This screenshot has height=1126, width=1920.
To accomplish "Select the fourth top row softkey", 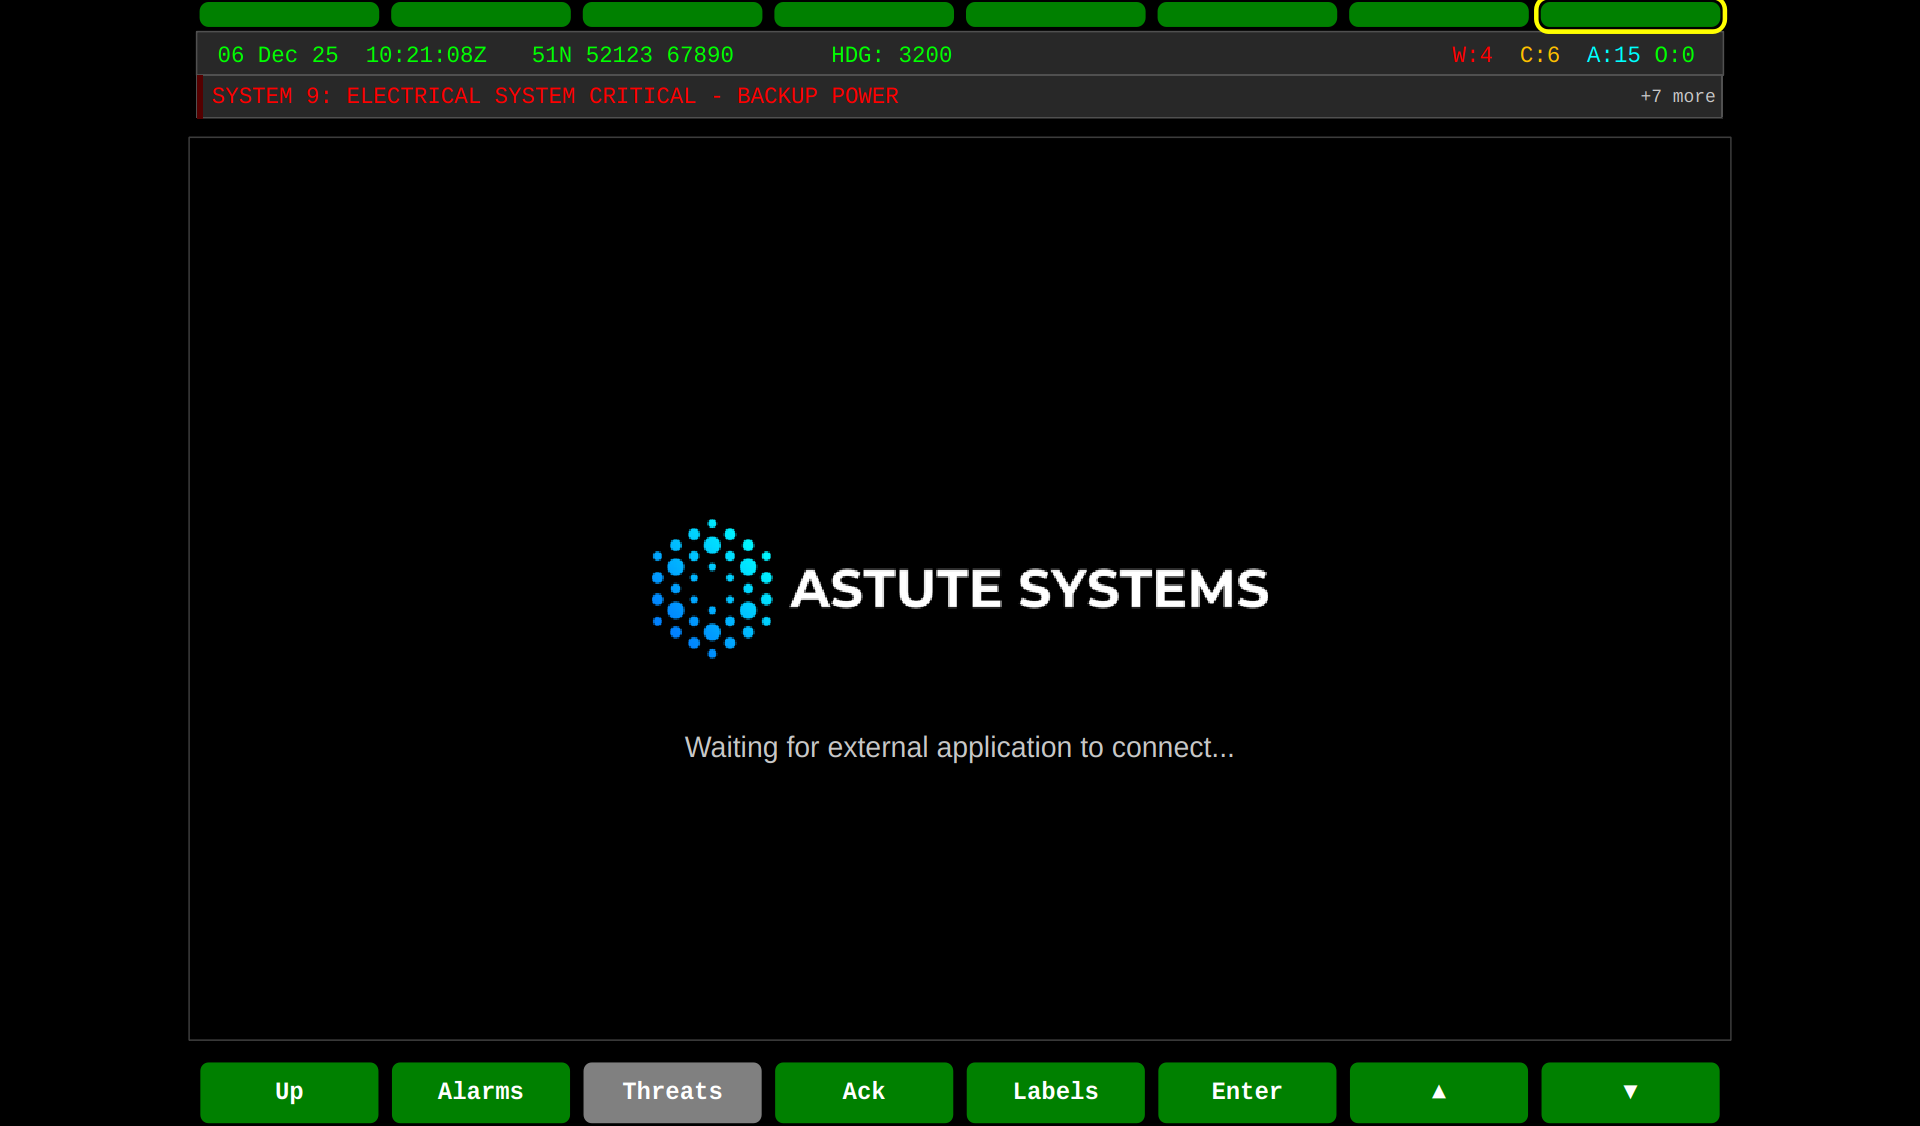I will [863, 15].
